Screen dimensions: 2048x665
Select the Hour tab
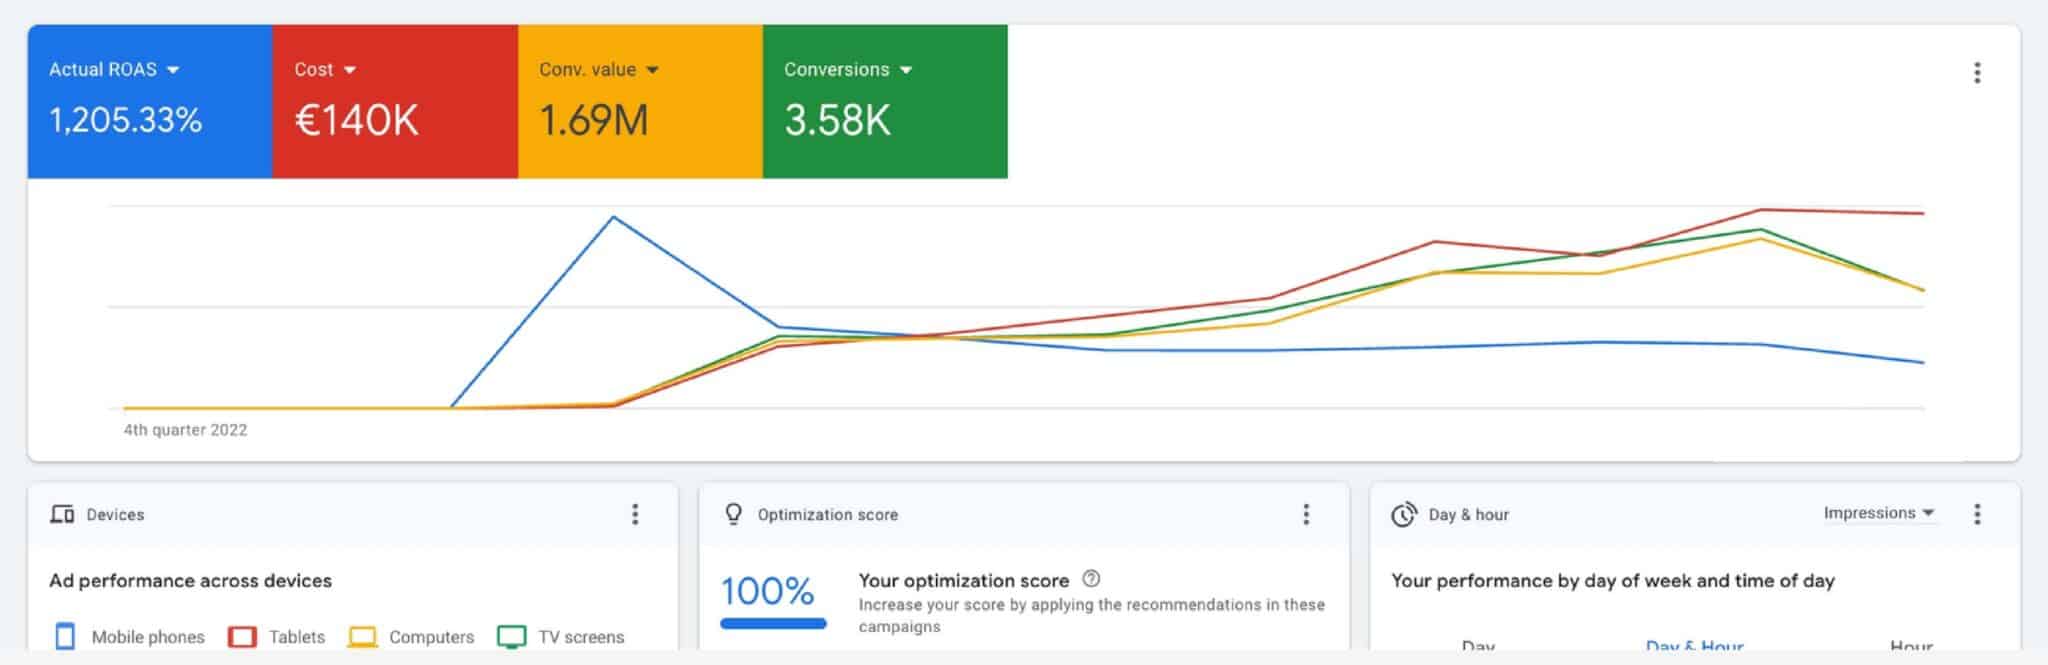click(1910, 646)
